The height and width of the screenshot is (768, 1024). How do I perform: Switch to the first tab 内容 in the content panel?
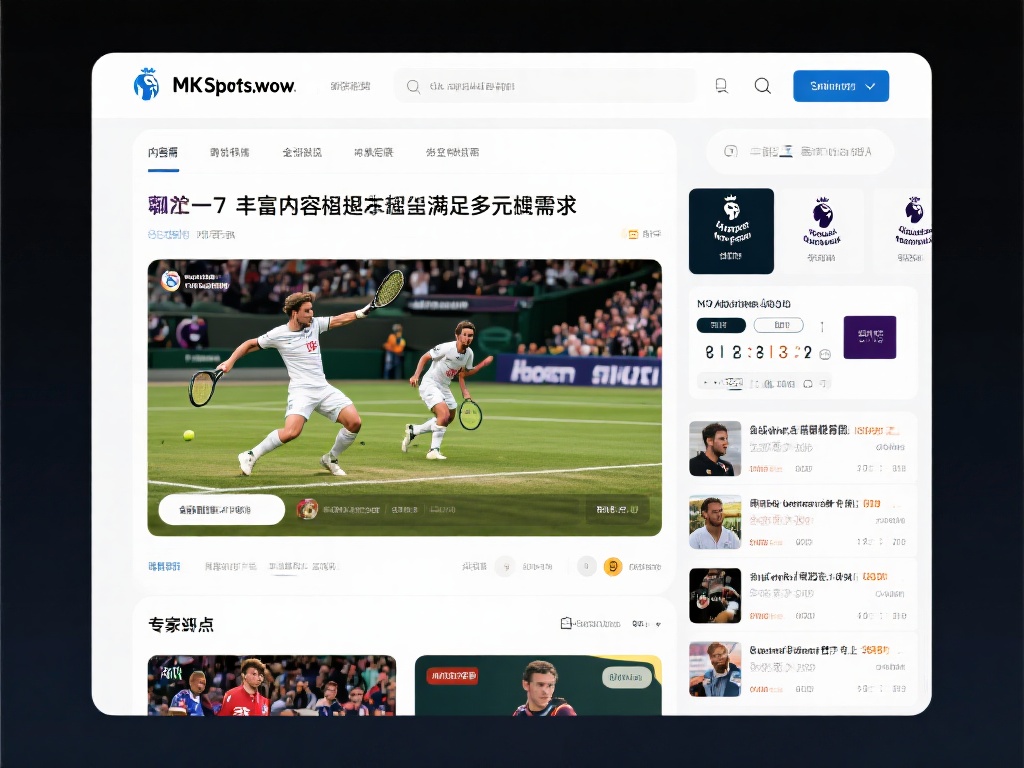pyautogui.click(x=163, y=153)
